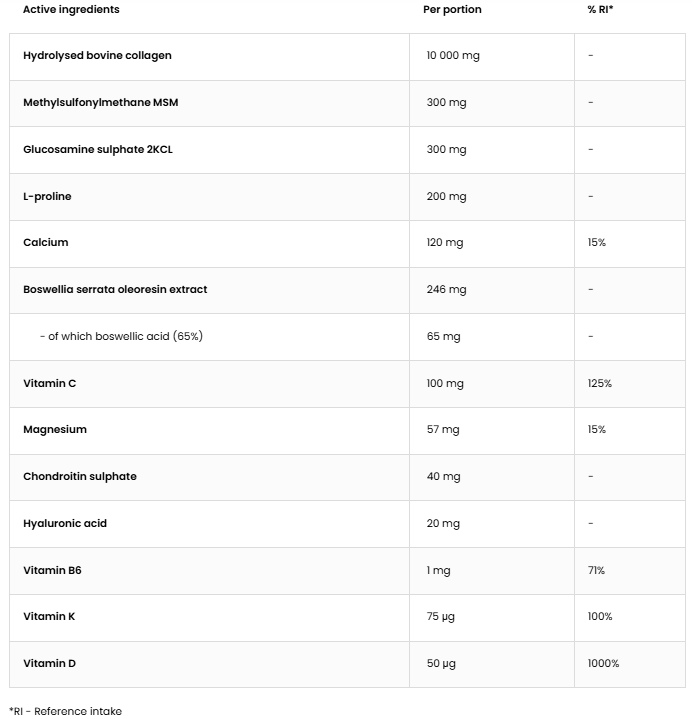The width and height of the screenshot is (692, 719).
Task: Click the Per portion column header
Action: click(452, 9)
